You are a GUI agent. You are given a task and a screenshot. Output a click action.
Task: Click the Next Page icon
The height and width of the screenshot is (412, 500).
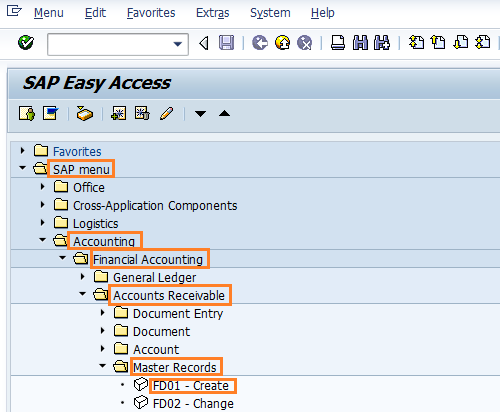point(461,43)
